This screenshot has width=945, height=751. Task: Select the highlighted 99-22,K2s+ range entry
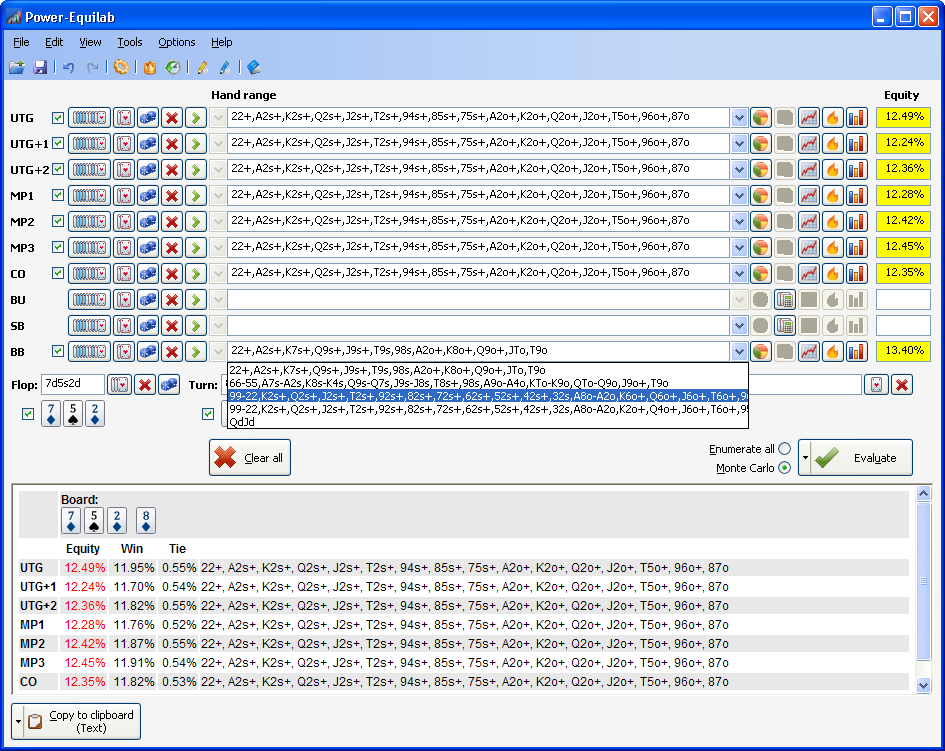click(x=488, y=396)
